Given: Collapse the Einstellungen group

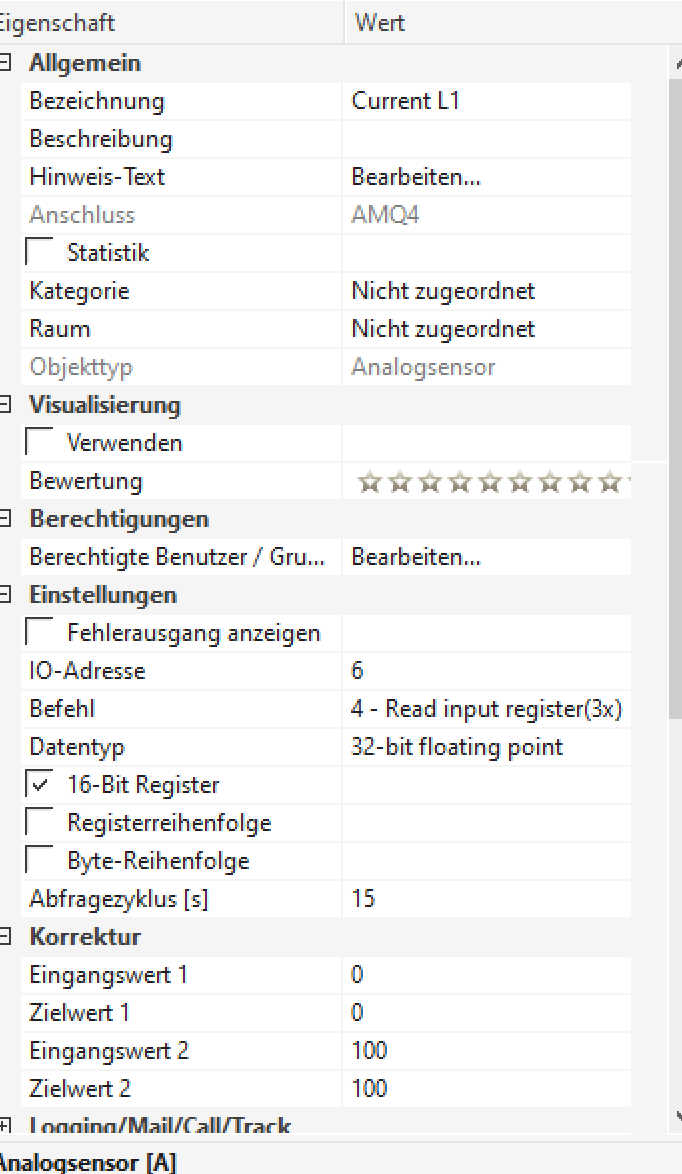Looking at the screenshot, I should point(6,595).
